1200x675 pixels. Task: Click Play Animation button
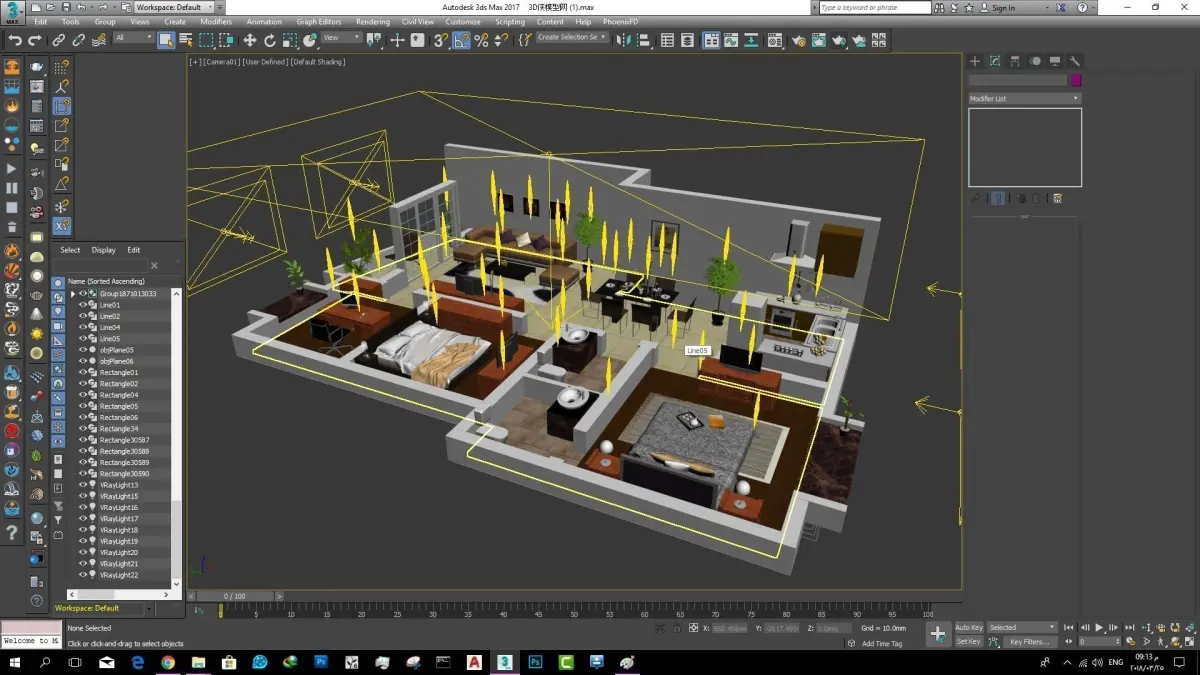tap(1099, 627)
